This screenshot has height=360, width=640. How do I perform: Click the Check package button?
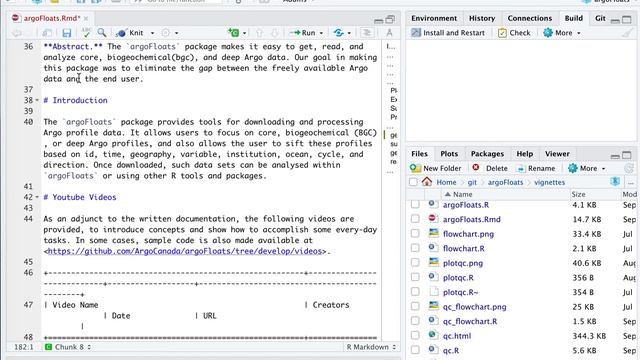point(514,33)
